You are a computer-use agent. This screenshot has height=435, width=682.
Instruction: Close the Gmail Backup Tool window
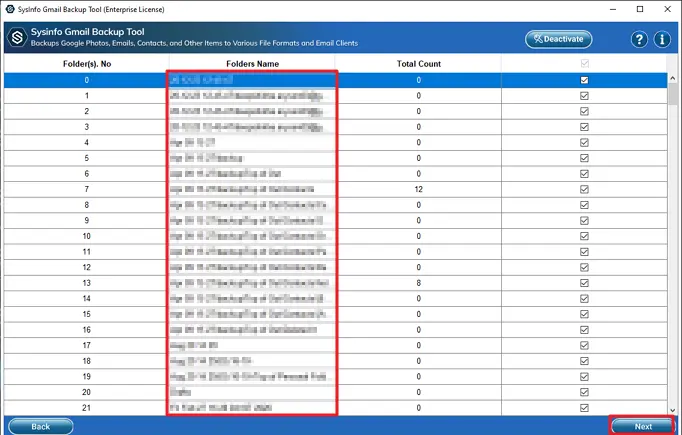667,9
